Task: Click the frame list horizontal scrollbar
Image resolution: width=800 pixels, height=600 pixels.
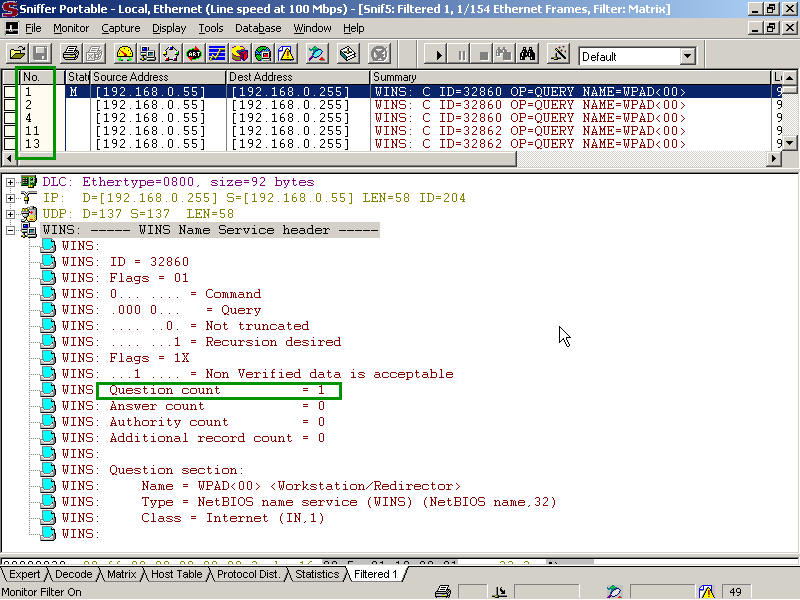Action: pos(300,159)
